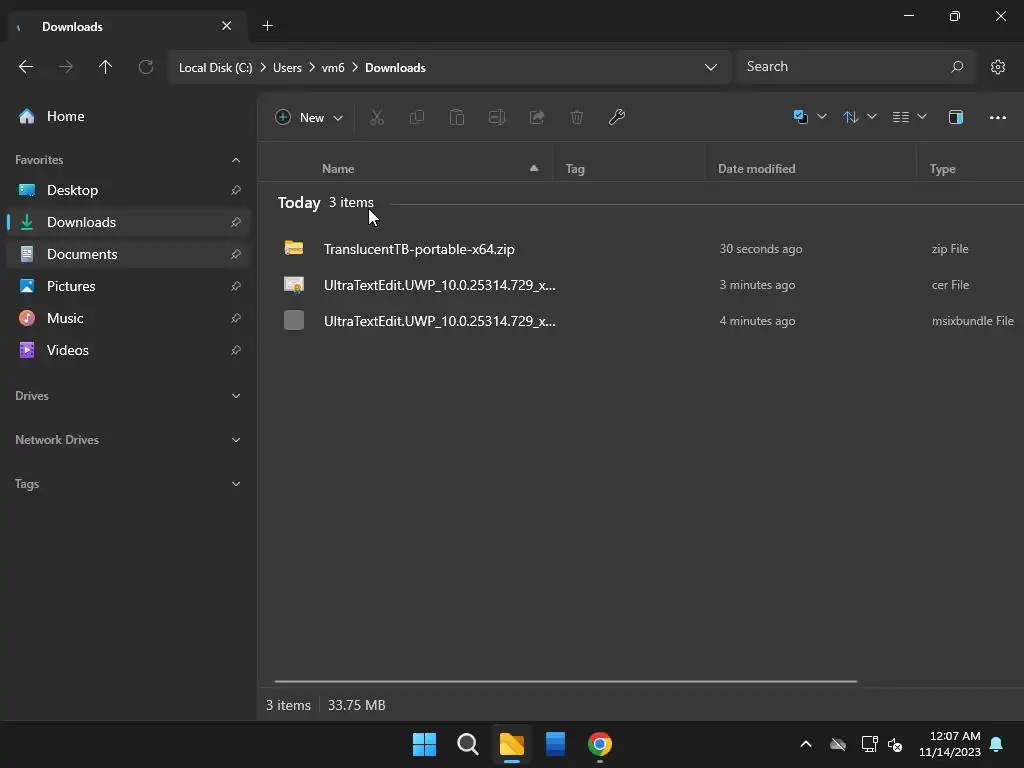The width and height of the screenshot is (1024, 768).
Task: Open Google Chrome from taskbar
Action: point(600,744)
